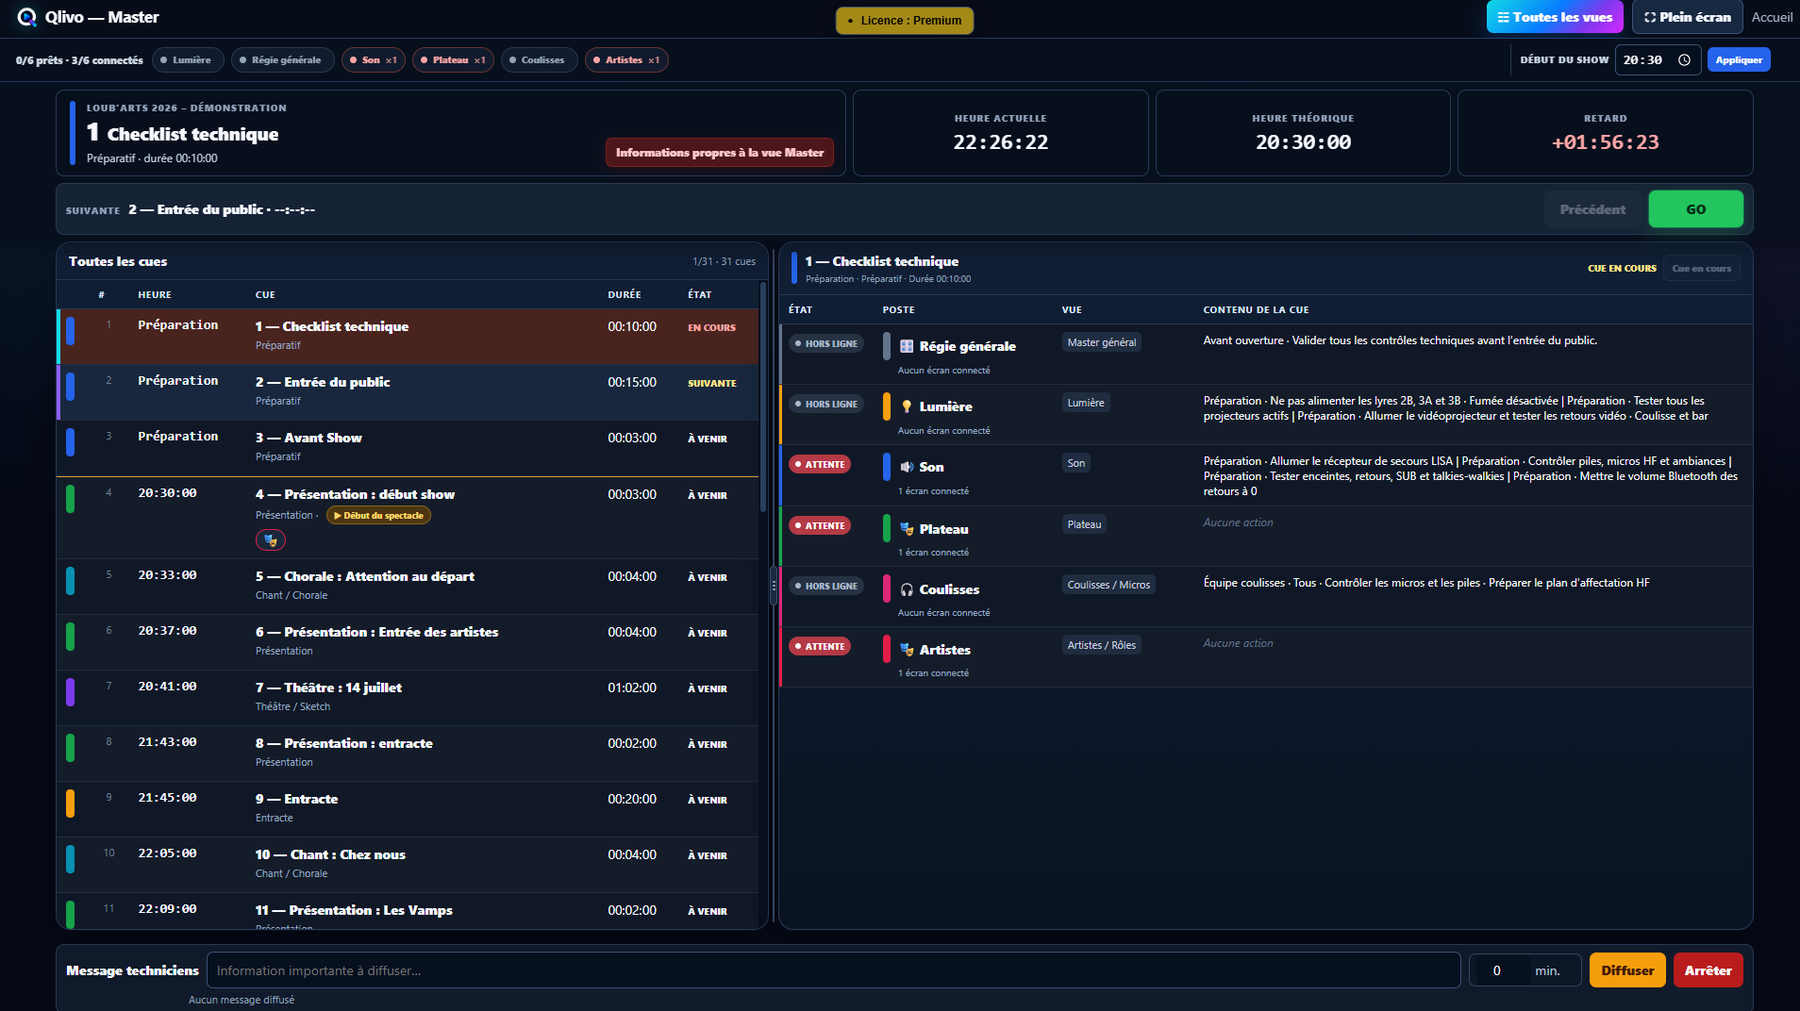Apply the show start time with Appliquer
The width and height of the screenshot is (1800, 1011).
(1739, 60)
